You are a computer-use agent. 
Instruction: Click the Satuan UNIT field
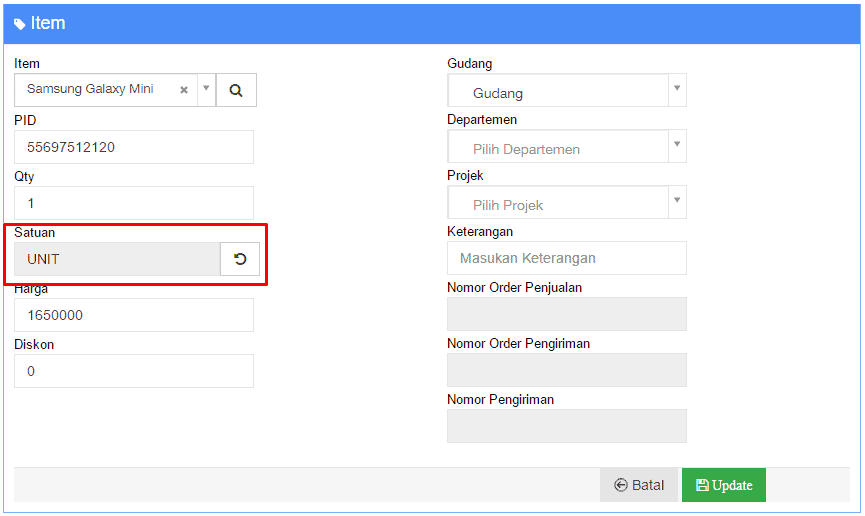click(118, 259)
